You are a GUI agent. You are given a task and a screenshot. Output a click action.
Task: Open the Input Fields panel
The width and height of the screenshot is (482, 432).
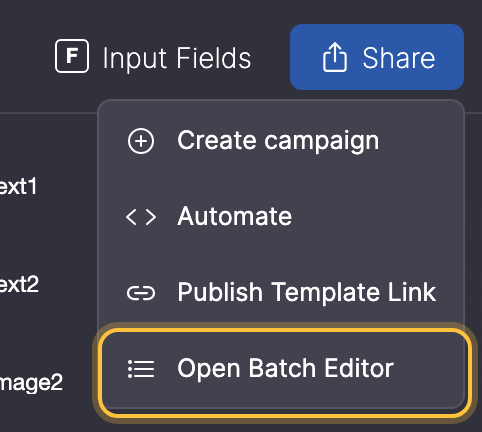tap(153, 57)
